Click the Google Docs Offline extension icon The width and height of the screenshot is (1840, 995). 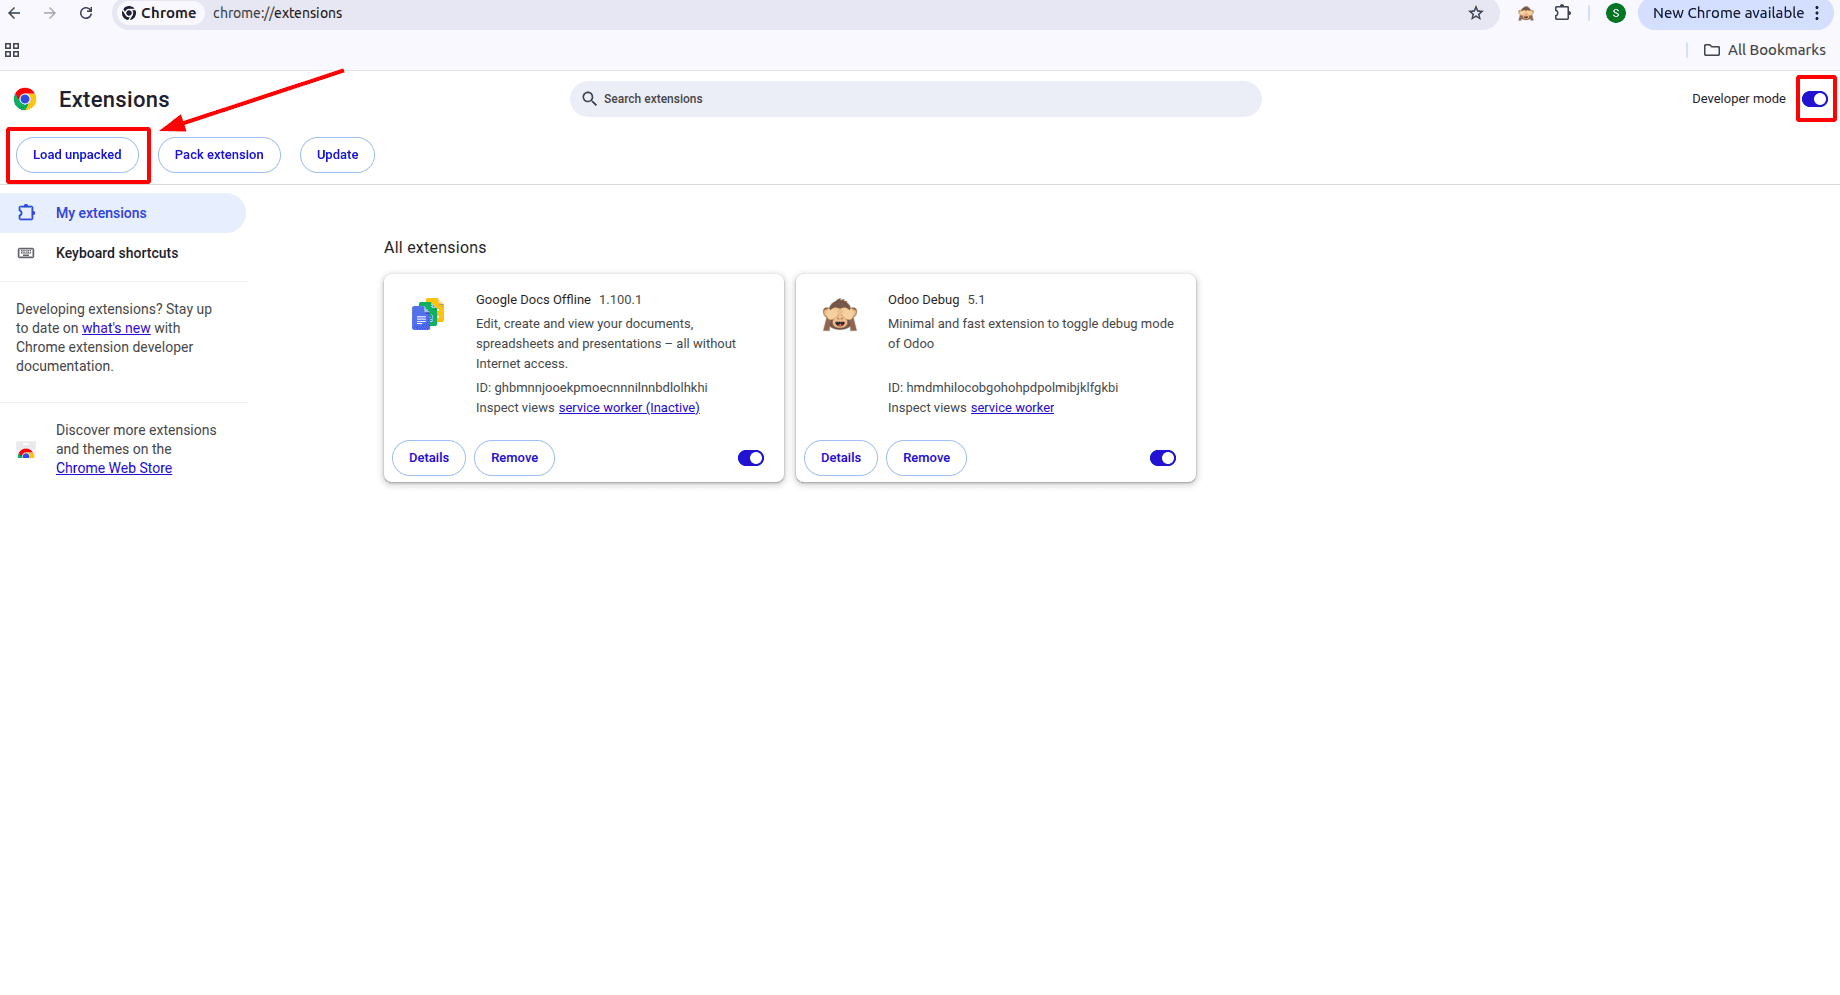coord(427,313)
